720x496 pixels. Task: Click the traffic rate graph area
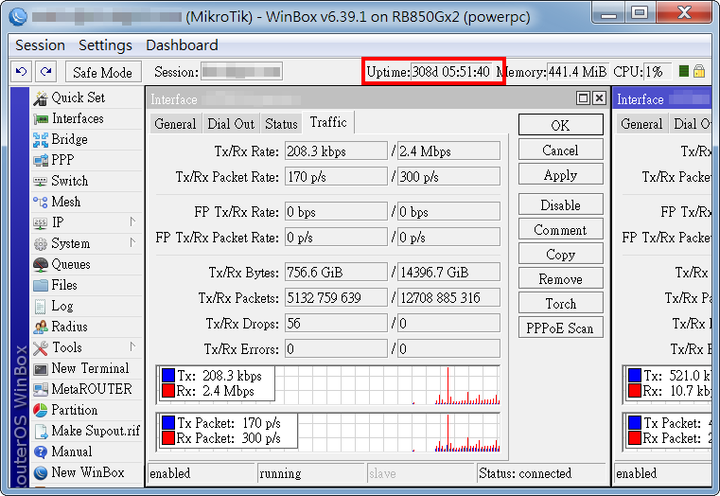point(328,385)
